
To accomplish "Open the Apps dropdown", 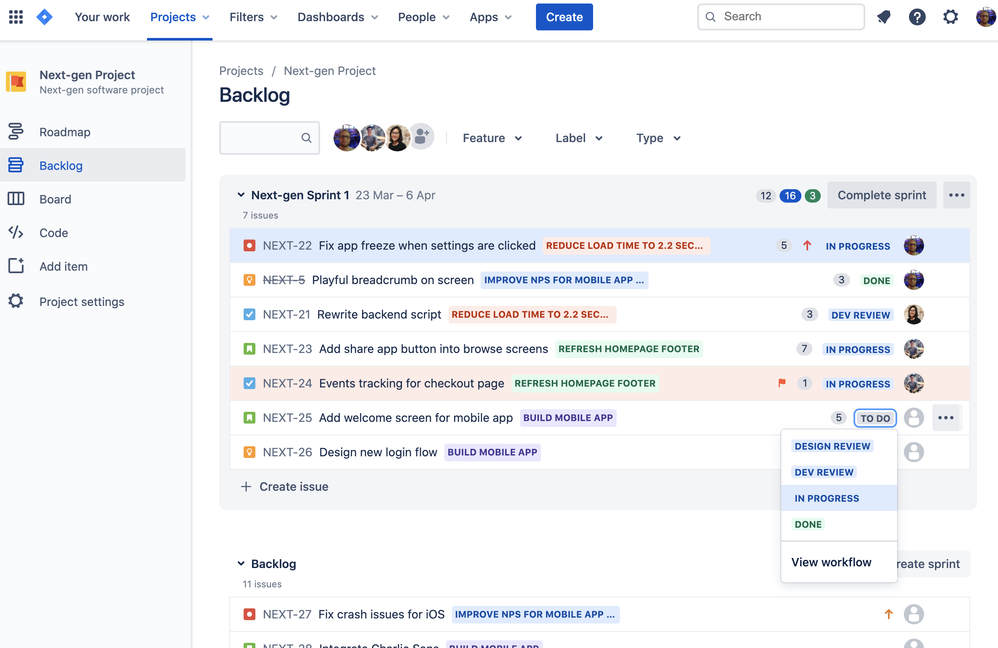I will click(x=491, y=17).
